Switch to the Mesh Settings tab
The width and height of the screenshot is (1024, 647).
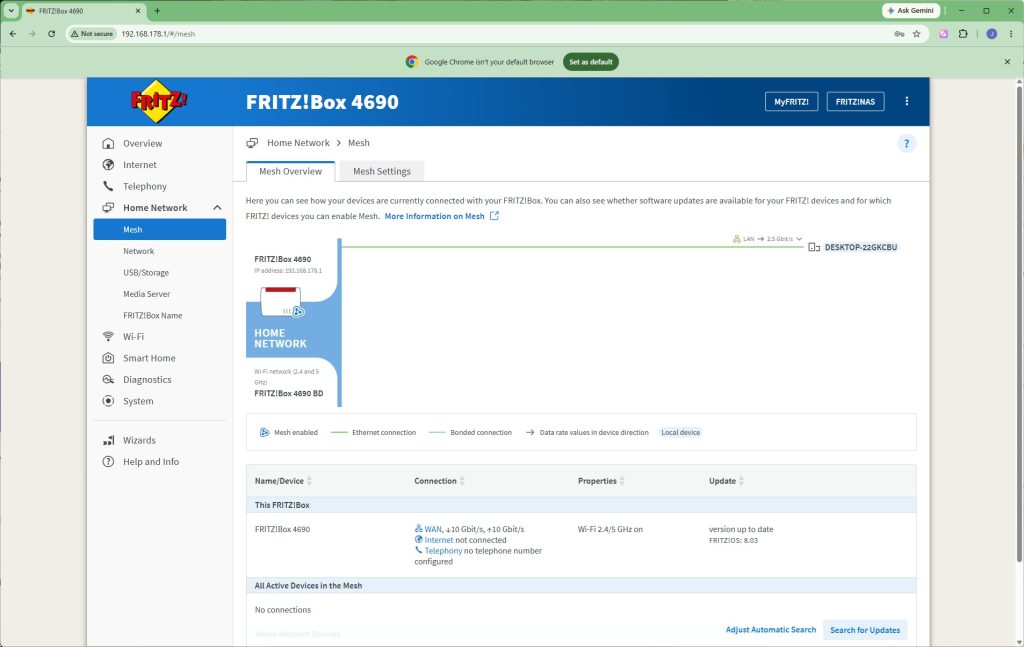(382, 171)
